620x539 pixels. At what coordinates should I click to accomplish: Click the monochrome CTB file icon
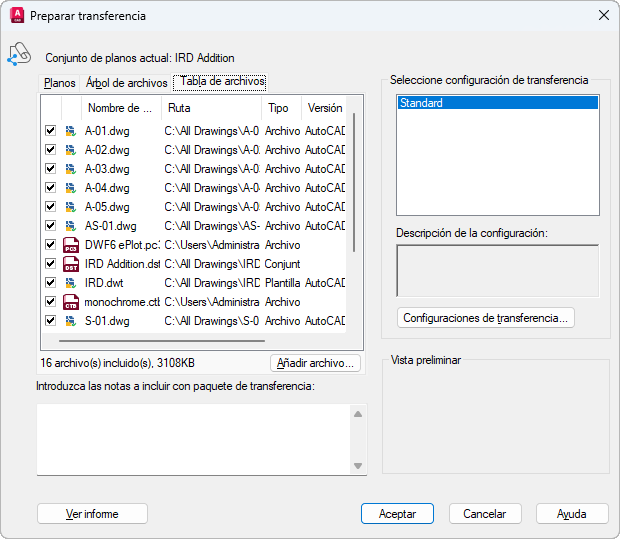[x=70, y=302]
